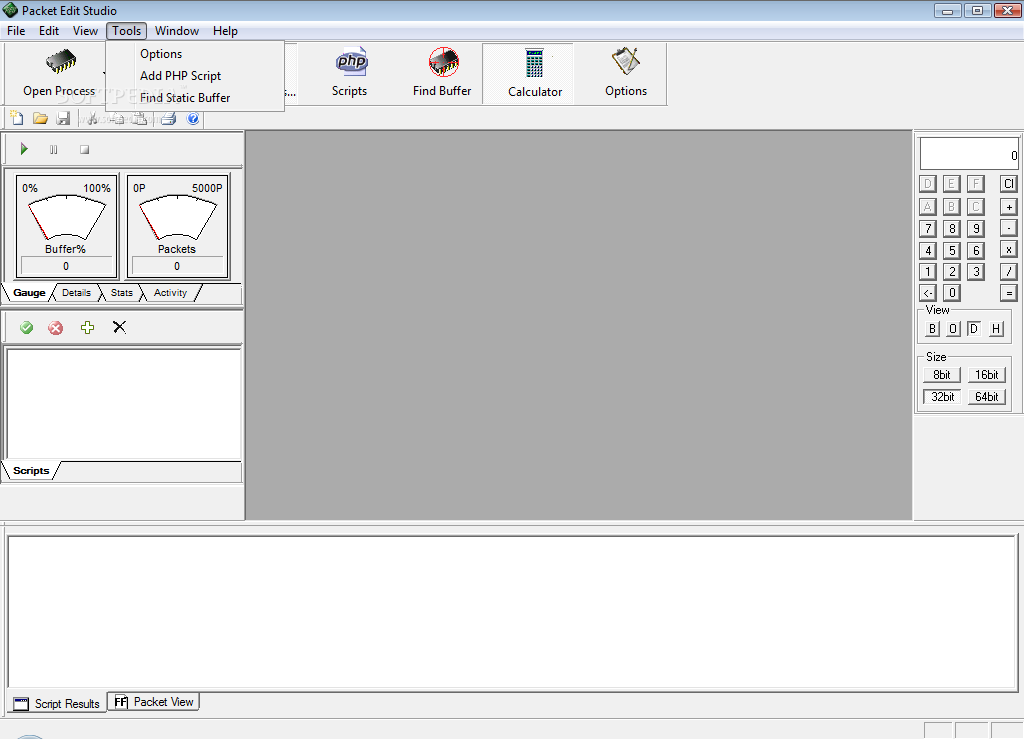Click the calculator plus operator button
Viewport: 1024px width, 739px height.
click(x=1008, y=207)
